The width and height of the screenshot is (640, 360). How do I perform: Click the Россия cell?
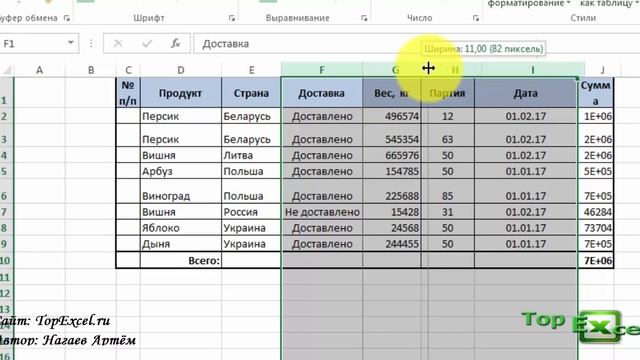[x=251, y=212]
